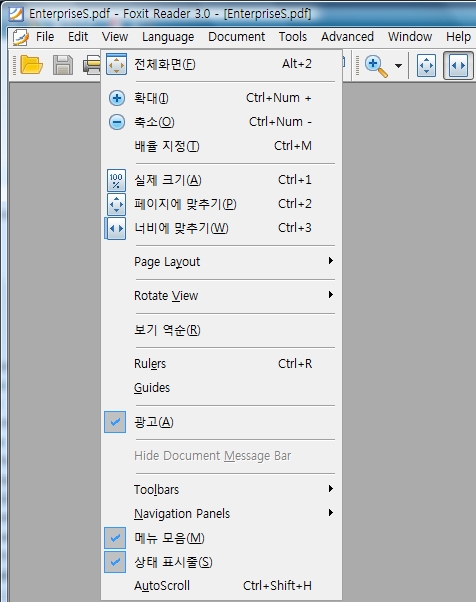Click the full screen icon beside 전체화면
The height and width of the screenshot is (602, 476).
tap(116, 64)
